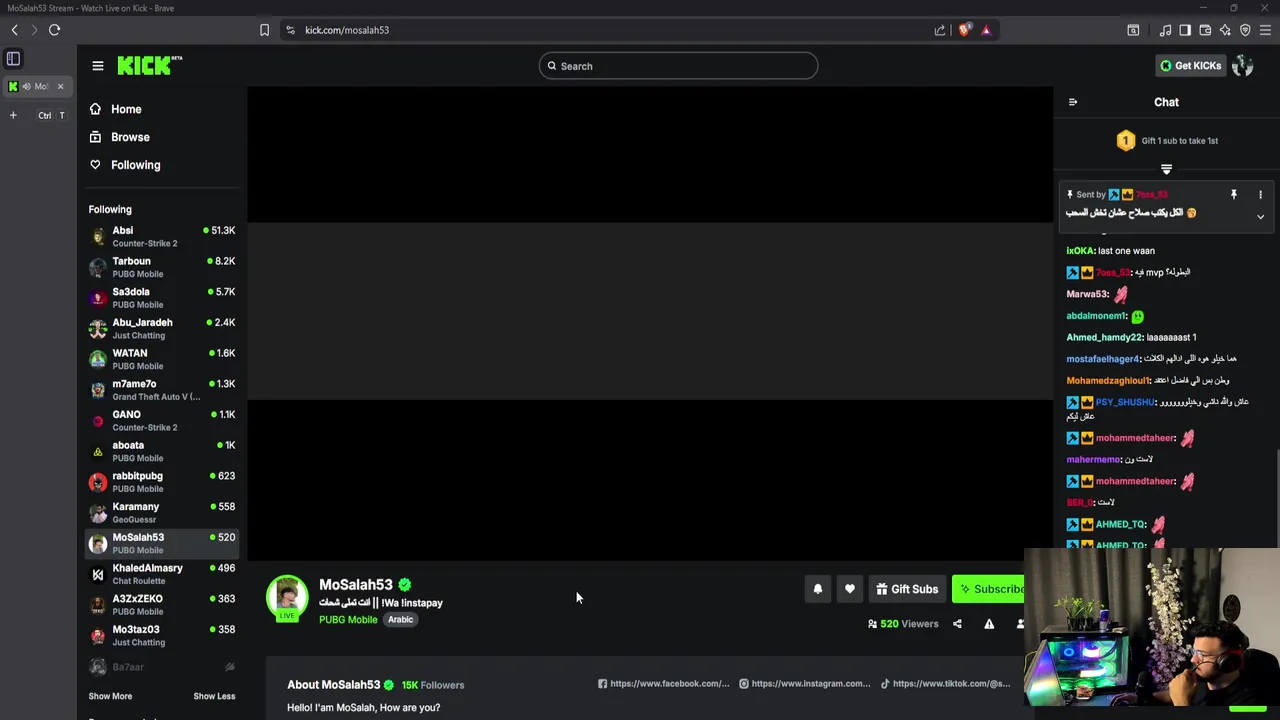Image resolution: width=1280 pixels, height=720 pixels.
Task: Toggle stream notifications bell
Action: 818,589
